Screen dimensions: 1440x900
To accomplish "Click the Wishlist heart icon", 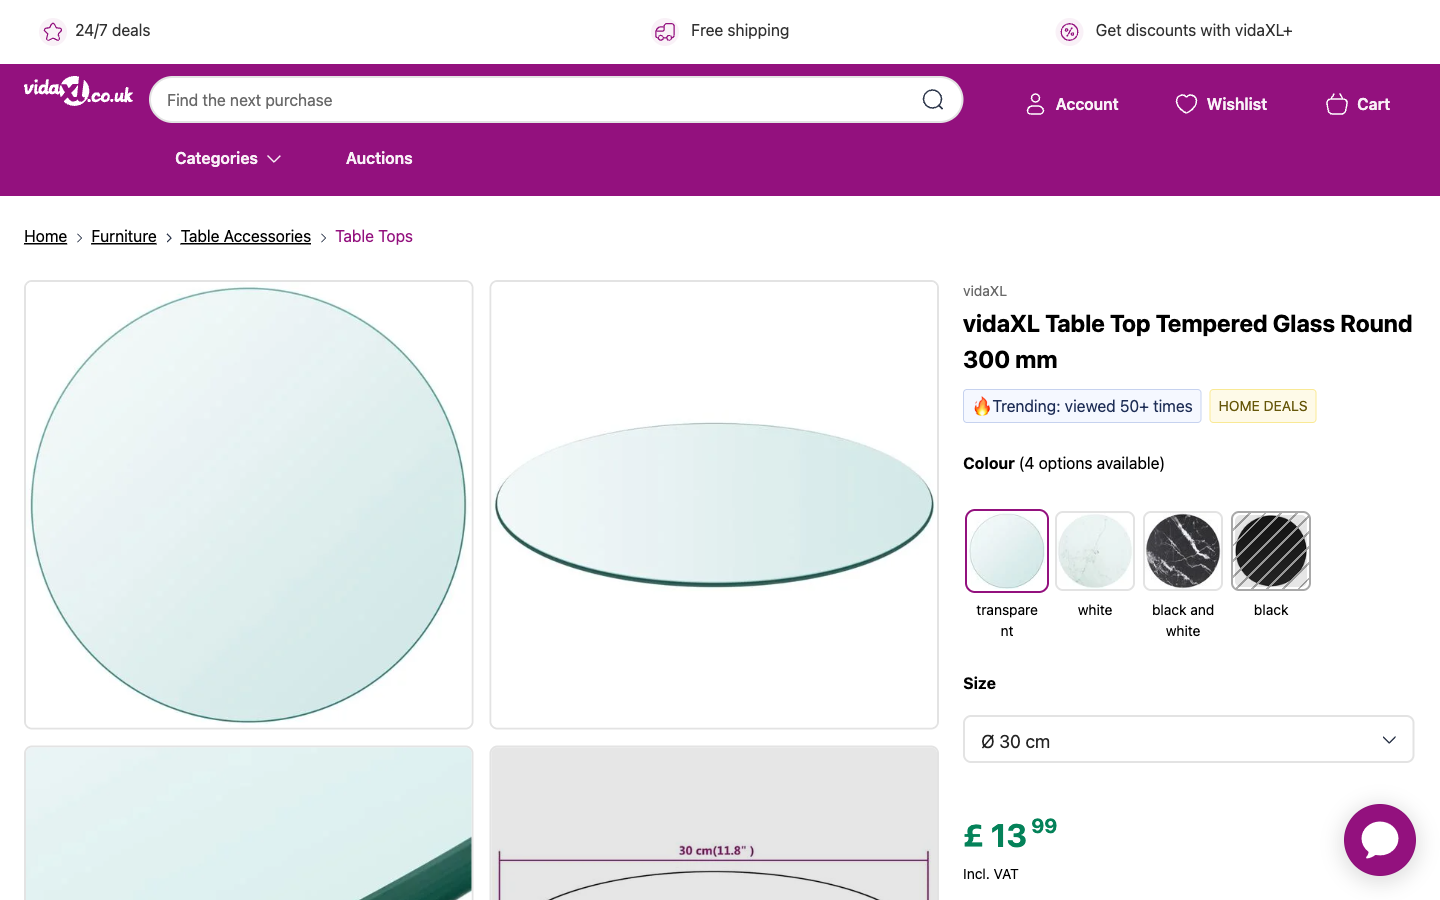I will (1186, 104).
